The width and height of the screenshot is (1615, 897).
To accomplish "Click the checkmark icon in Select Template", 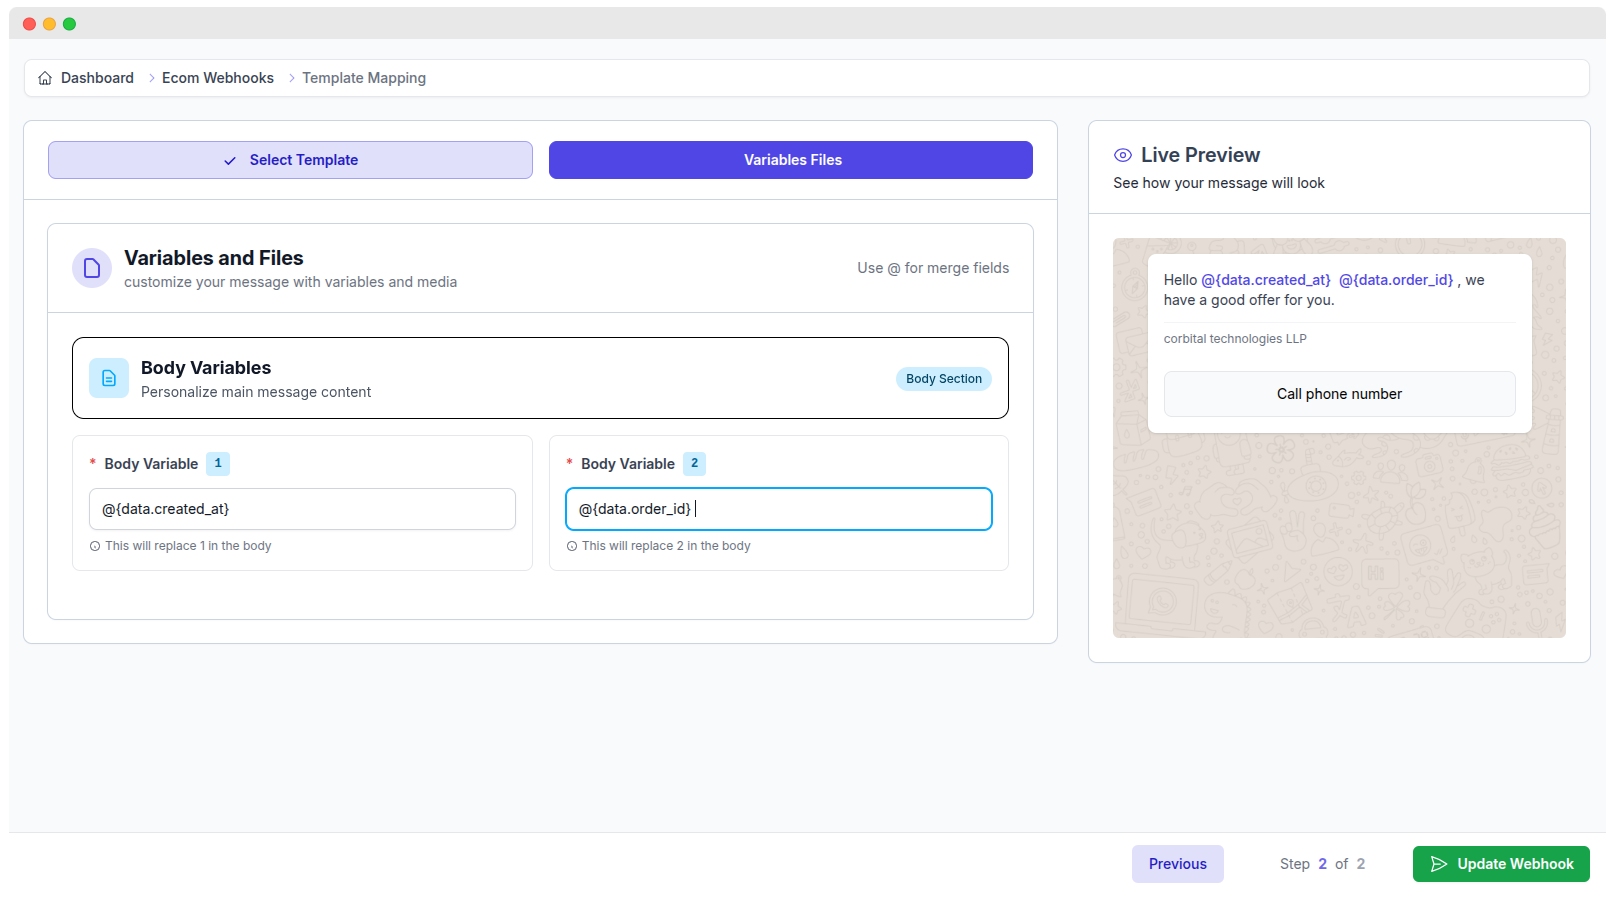I will [230, 161].
